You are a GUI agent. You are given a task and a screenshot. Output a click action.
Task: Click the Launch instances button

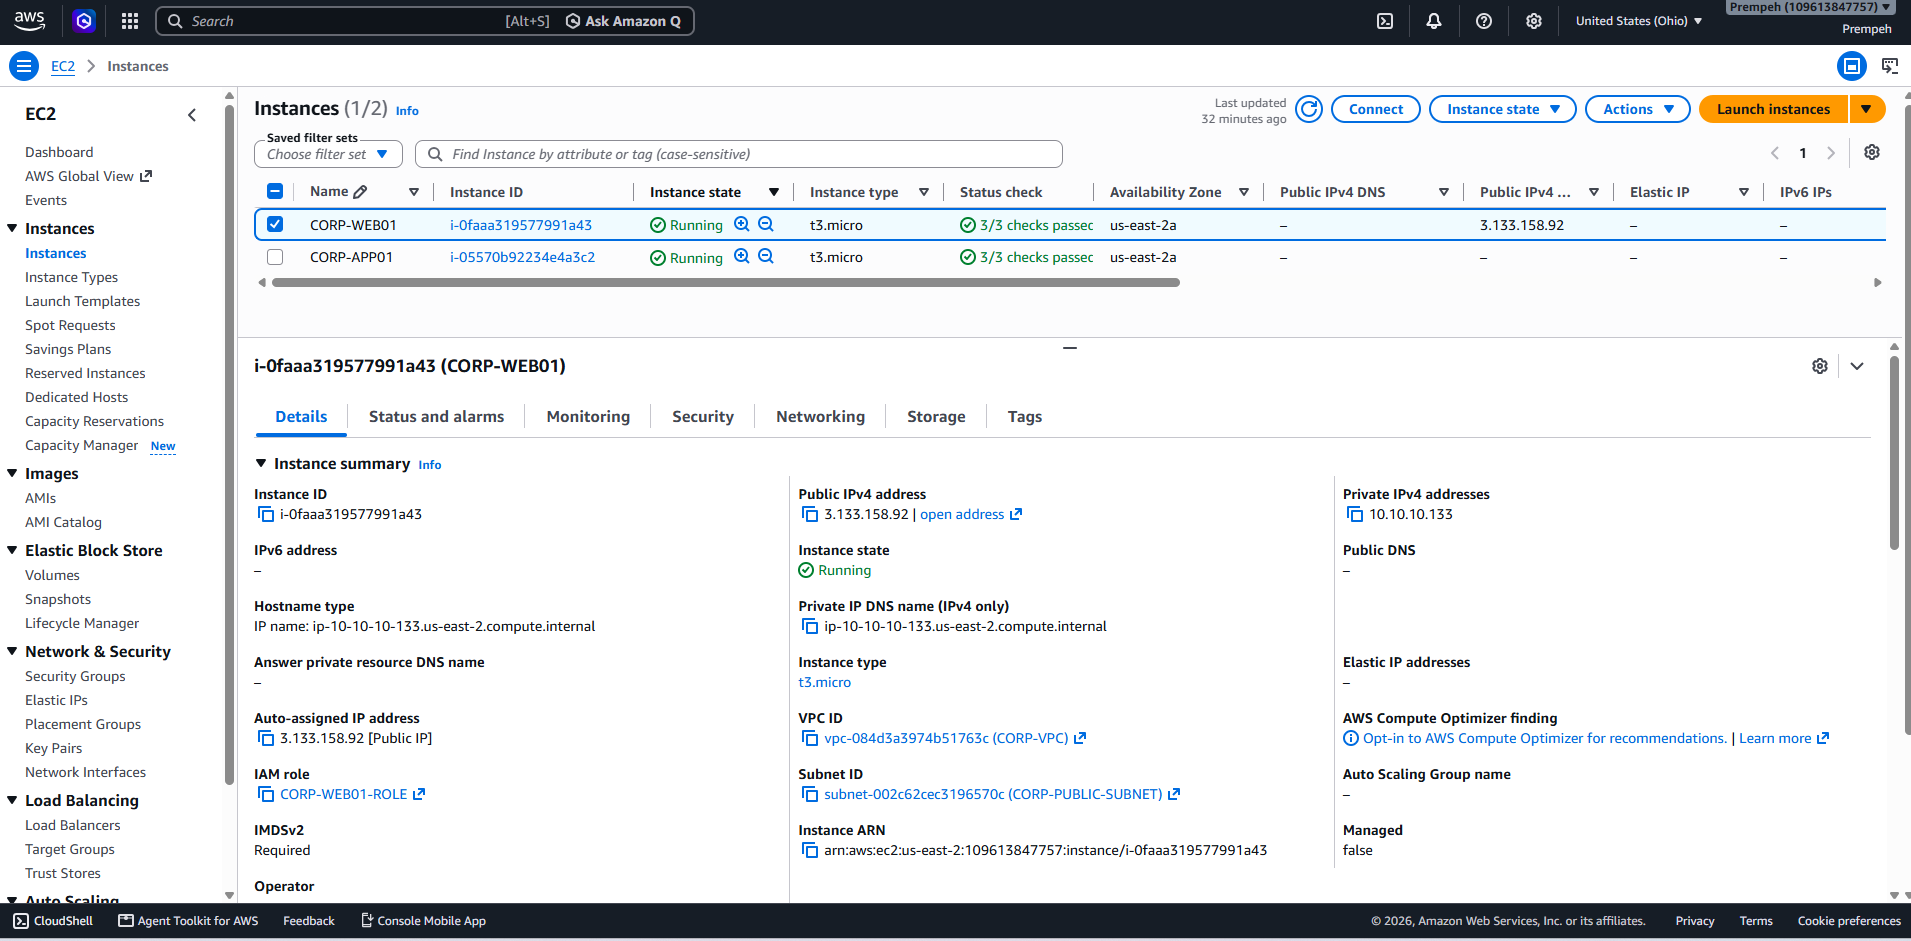[x=1773, y=109]
